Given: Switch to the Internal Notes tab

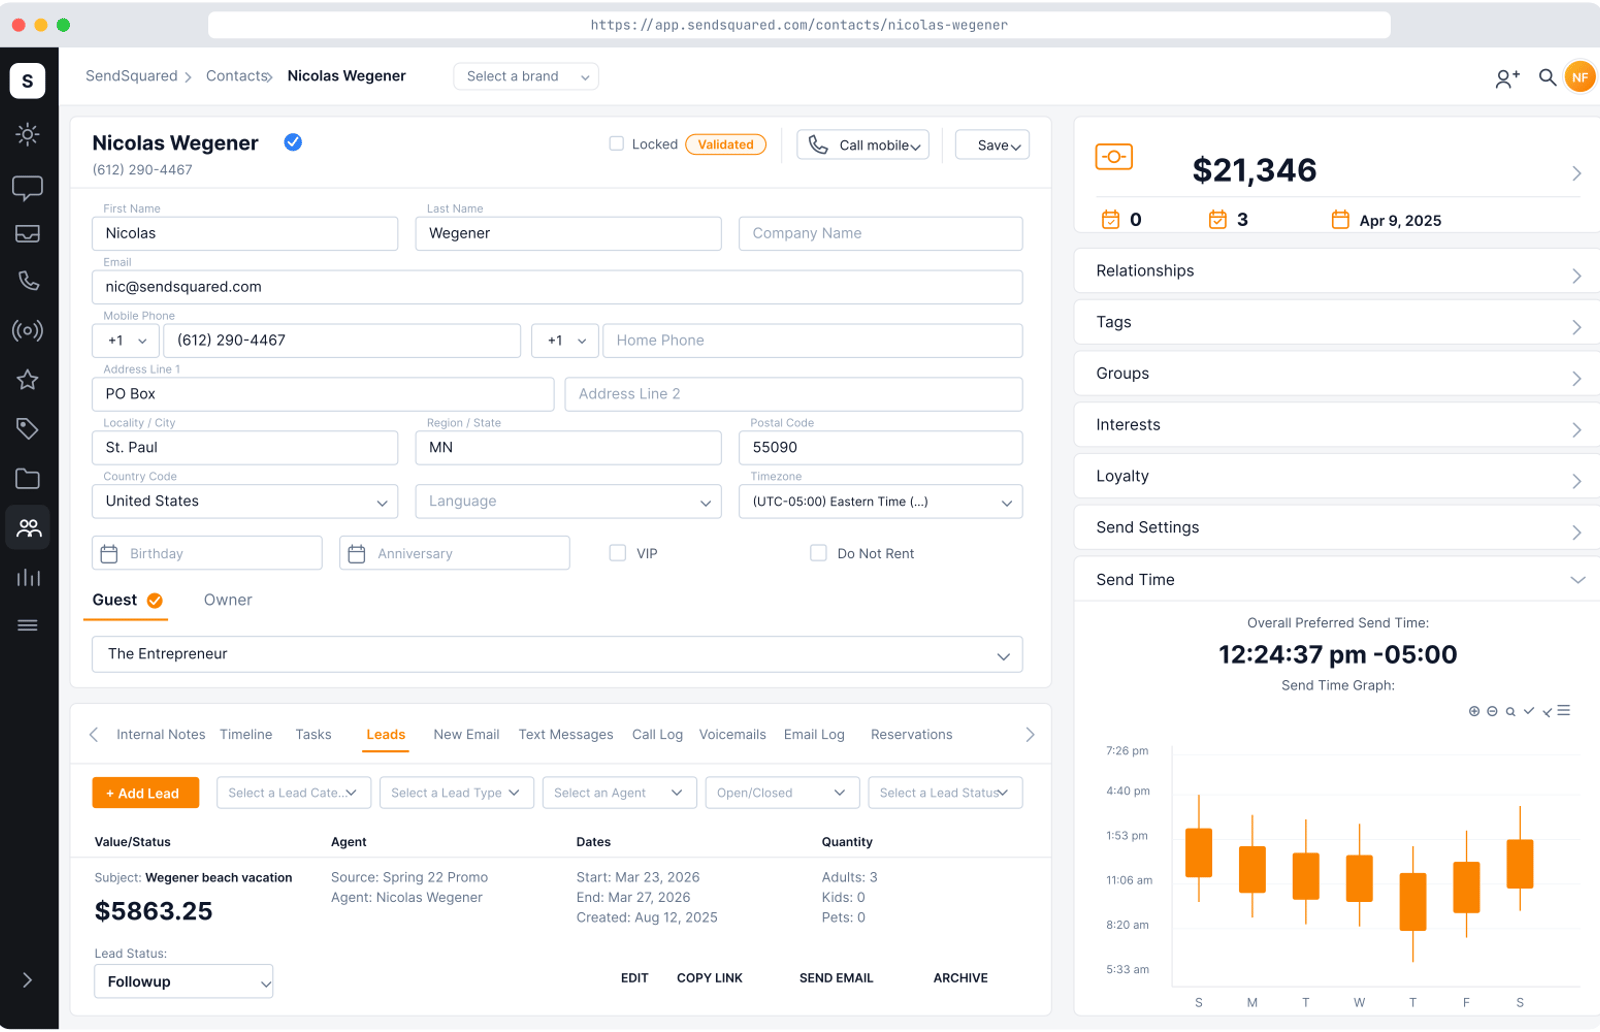Looking at the screenshot, I should click(x=161, y=735).
